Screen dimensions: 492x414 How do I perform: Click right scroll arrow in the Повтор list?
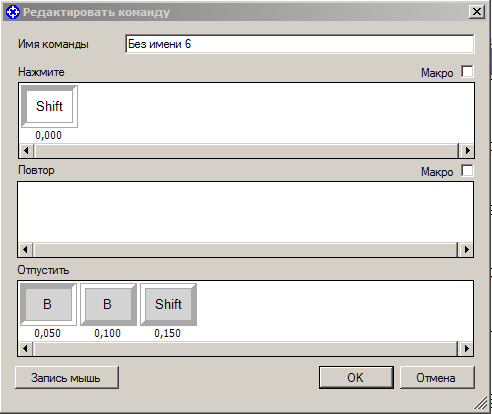[466, 249]
